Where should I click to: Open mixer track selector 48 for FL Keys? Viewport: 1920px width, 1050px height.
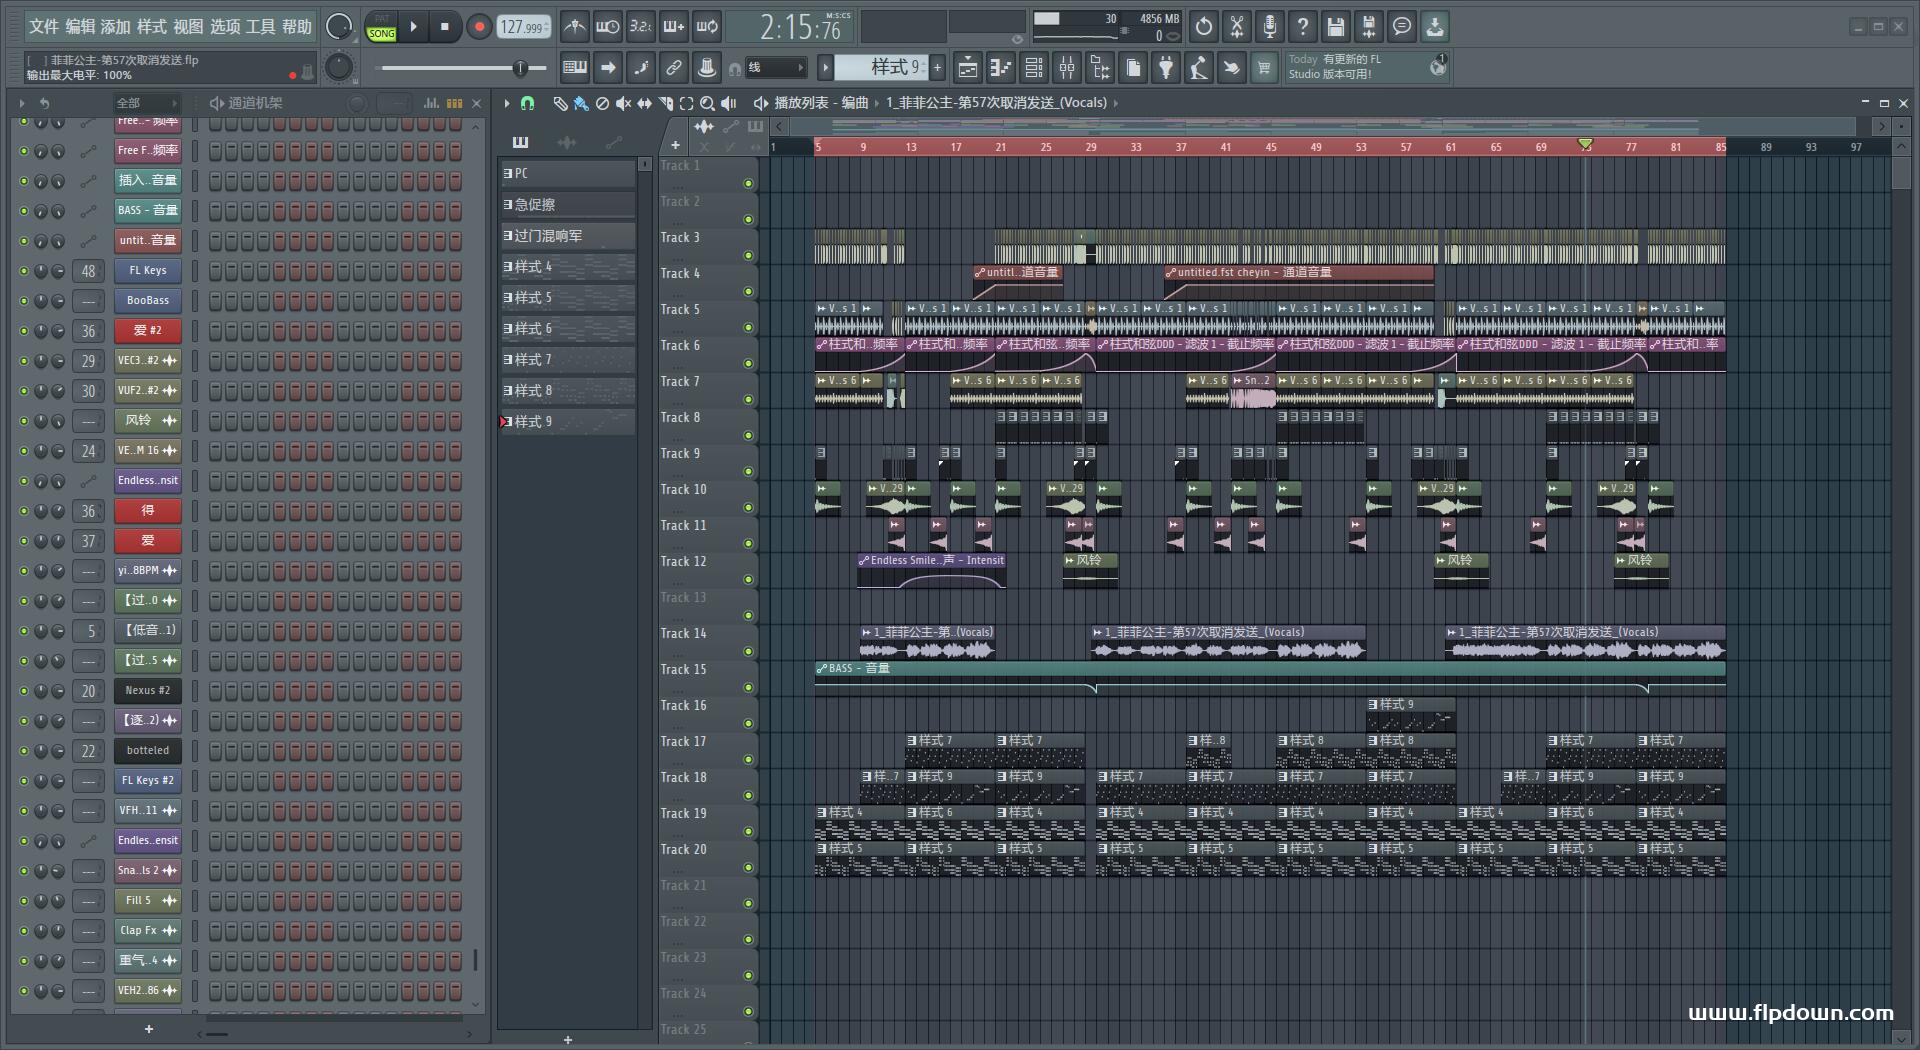[88, 271]
